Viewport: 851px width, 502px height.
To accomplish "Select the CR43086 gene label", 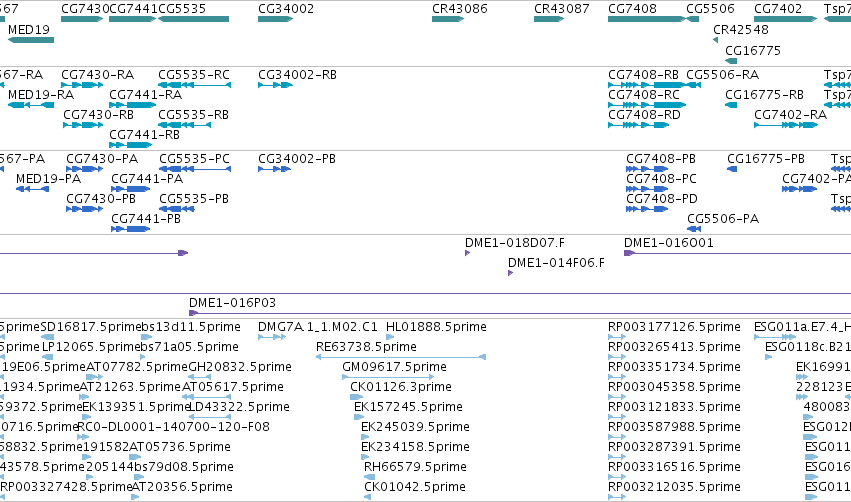I will 460,9.
